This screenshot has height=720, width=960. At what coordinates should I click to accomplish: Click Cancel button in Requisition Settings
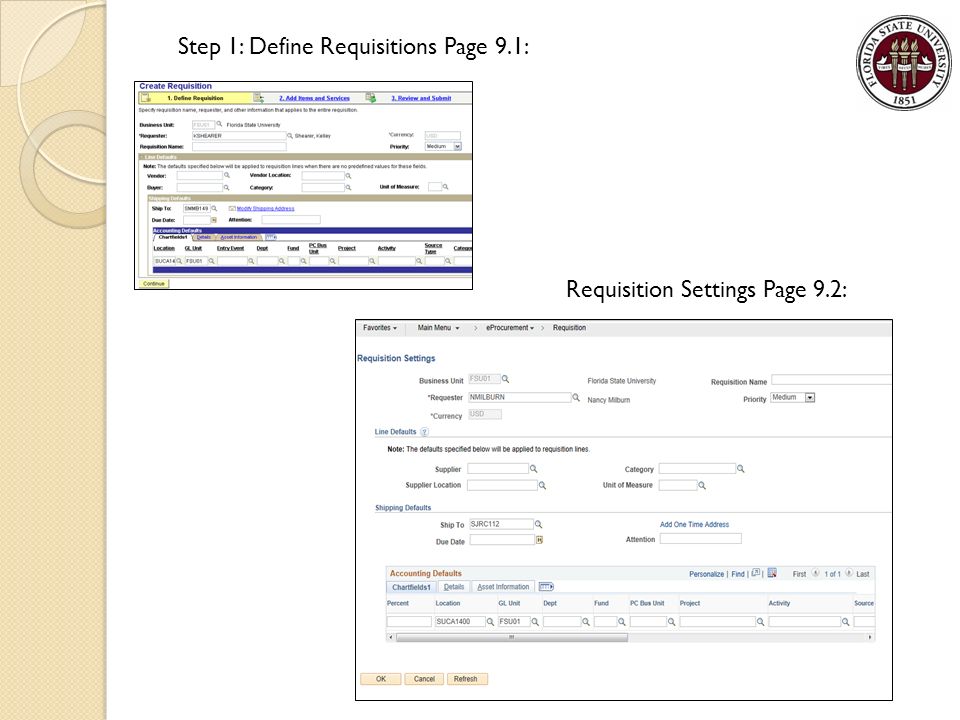tap(424, 679)
